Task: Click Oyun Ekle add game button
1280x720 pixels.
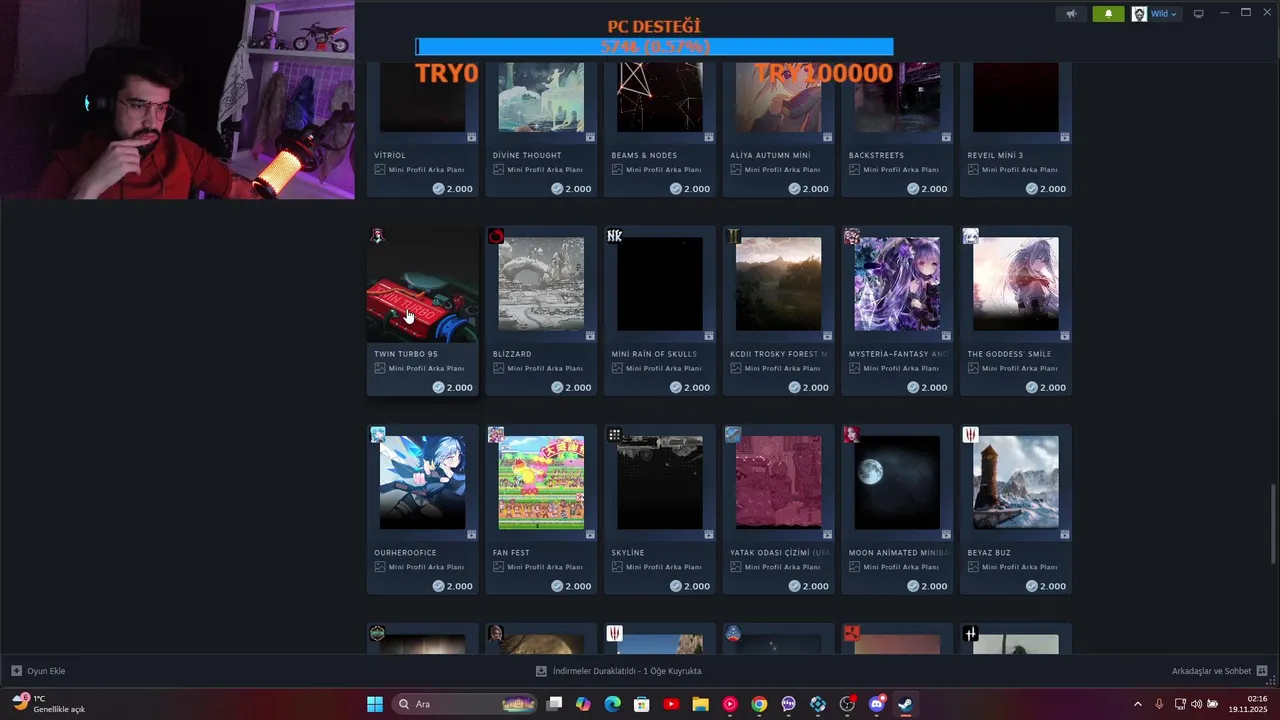Action: click(x=38, y=671)
